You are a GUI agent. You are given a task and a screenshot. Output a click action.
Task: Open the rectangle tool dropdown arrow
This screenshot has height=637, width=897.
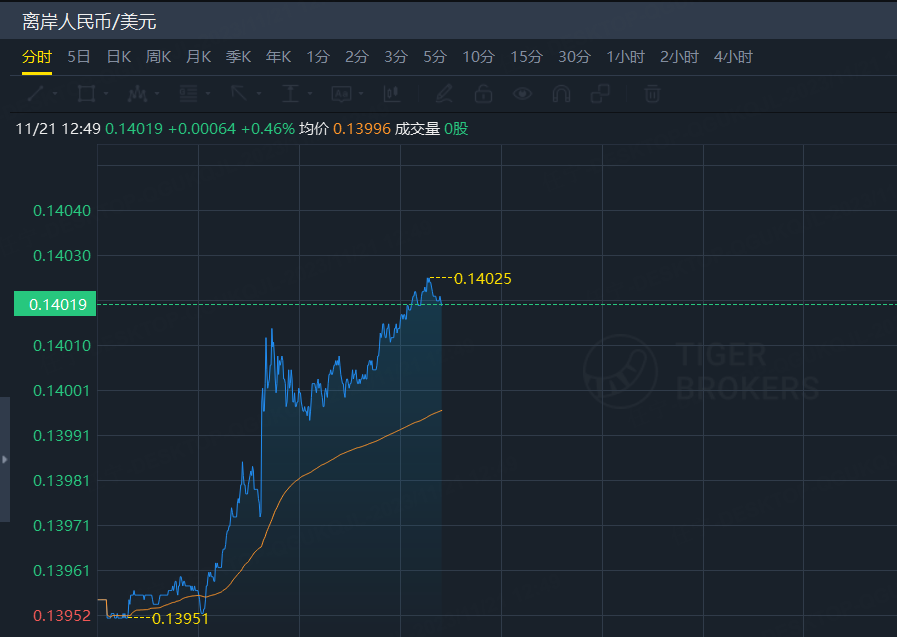click(x=106, y=94)
